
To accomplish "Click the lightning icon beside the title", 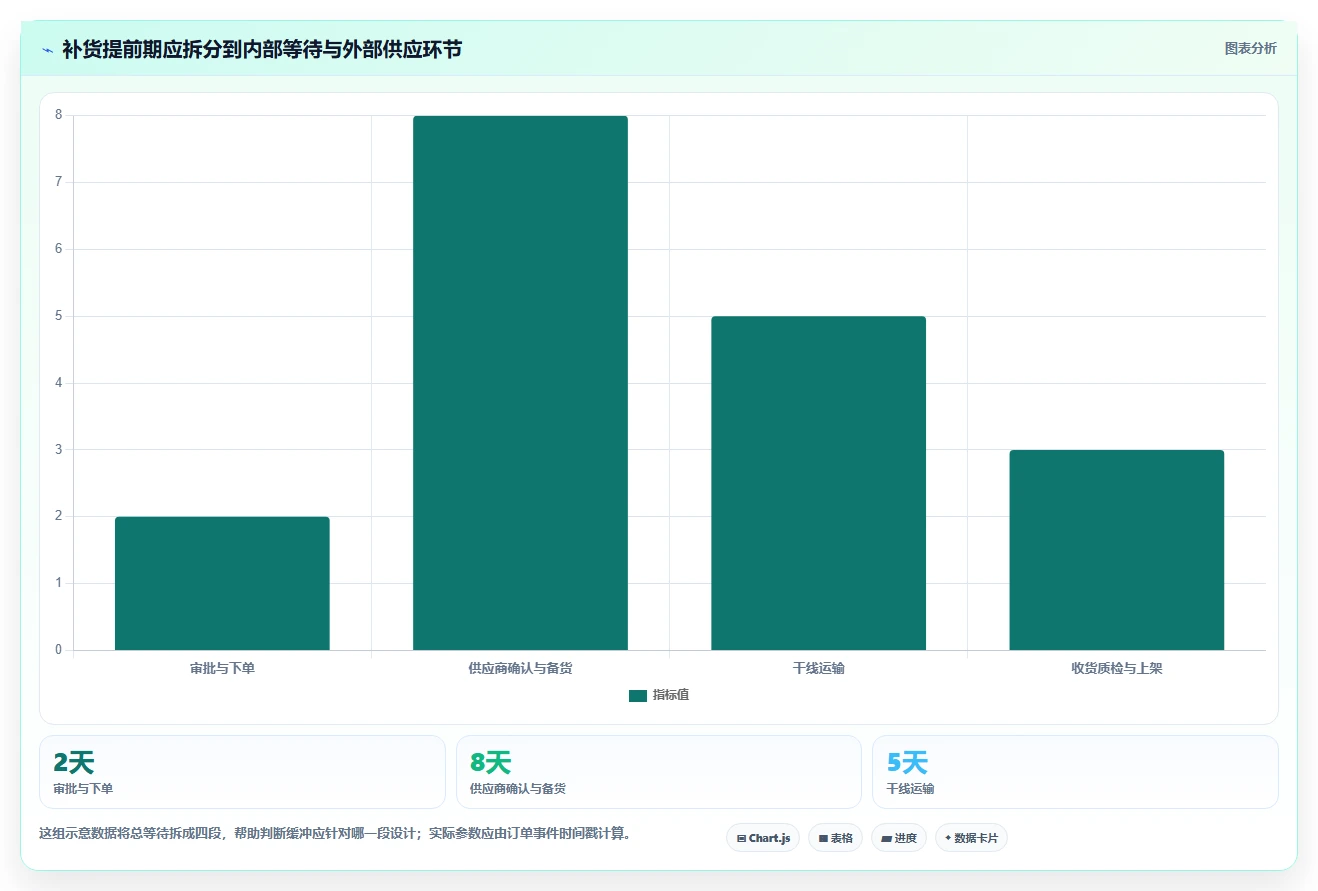I will 48,49.
